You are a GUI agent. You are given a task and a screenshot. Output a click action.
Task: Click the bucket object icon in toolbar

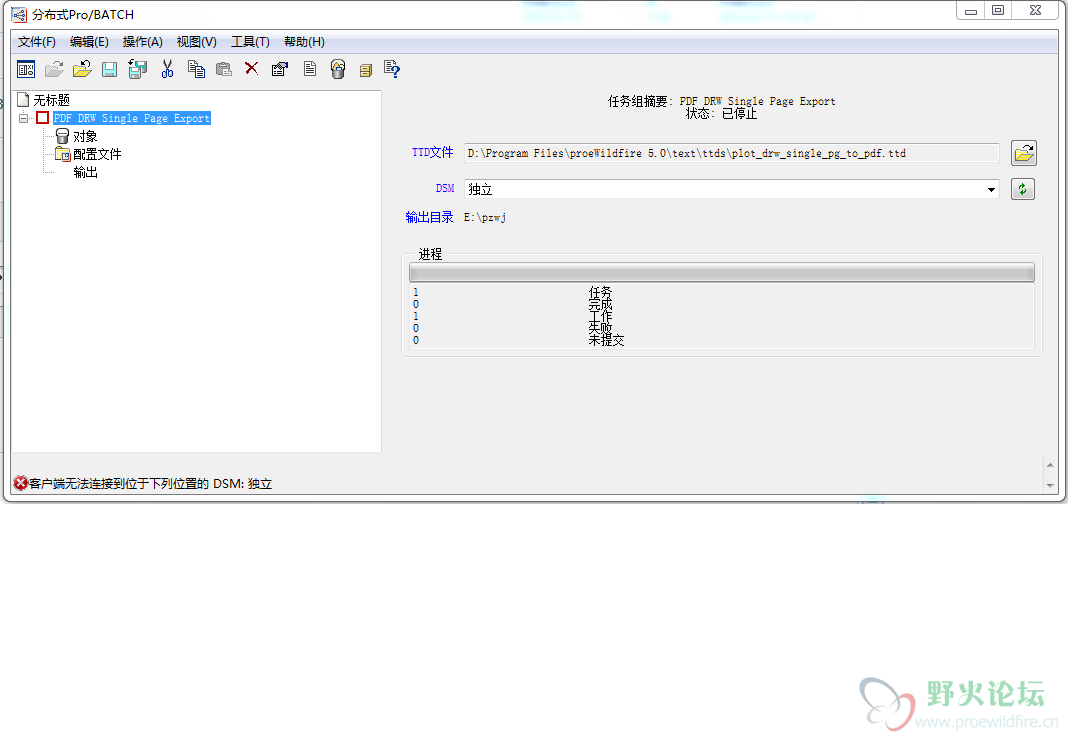tap(338, 69)
